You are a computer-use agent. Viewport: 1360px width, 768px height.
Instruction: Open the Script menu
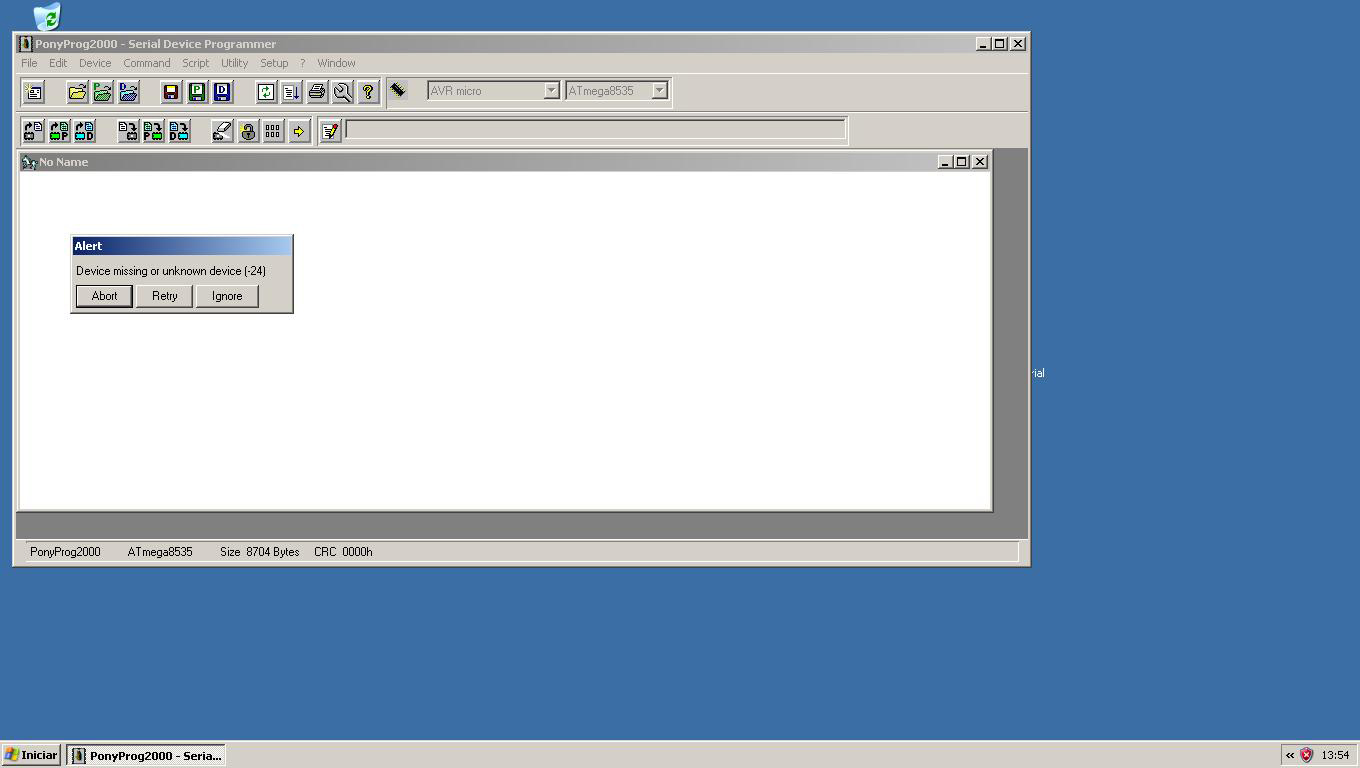(195, 63)
